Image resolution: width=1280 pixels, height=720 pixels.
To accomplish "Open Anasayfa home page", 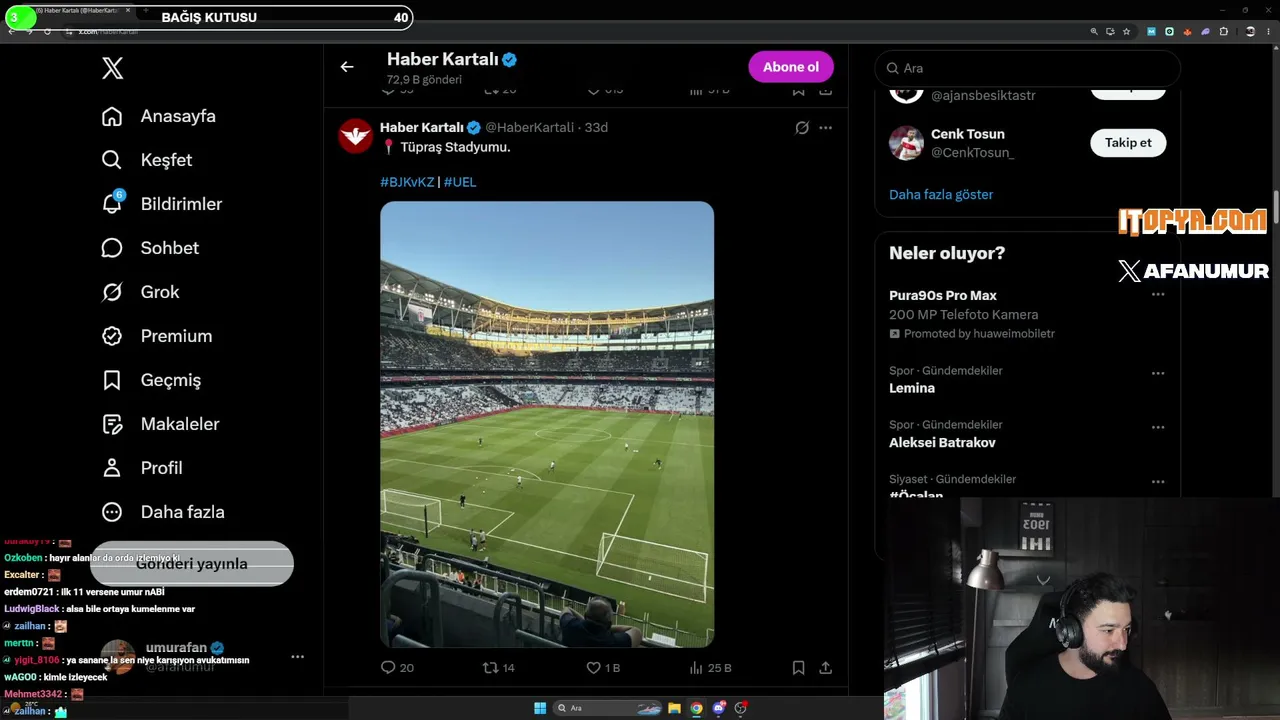I will click(x=159, y=116).
